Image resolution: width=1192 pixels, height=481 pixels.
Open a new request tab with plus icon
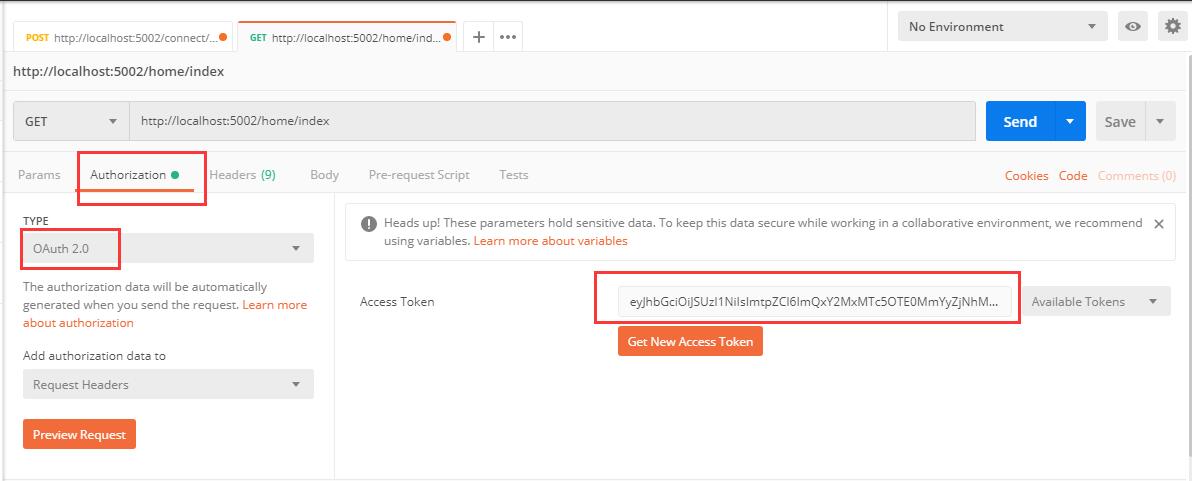coord(479,37)
